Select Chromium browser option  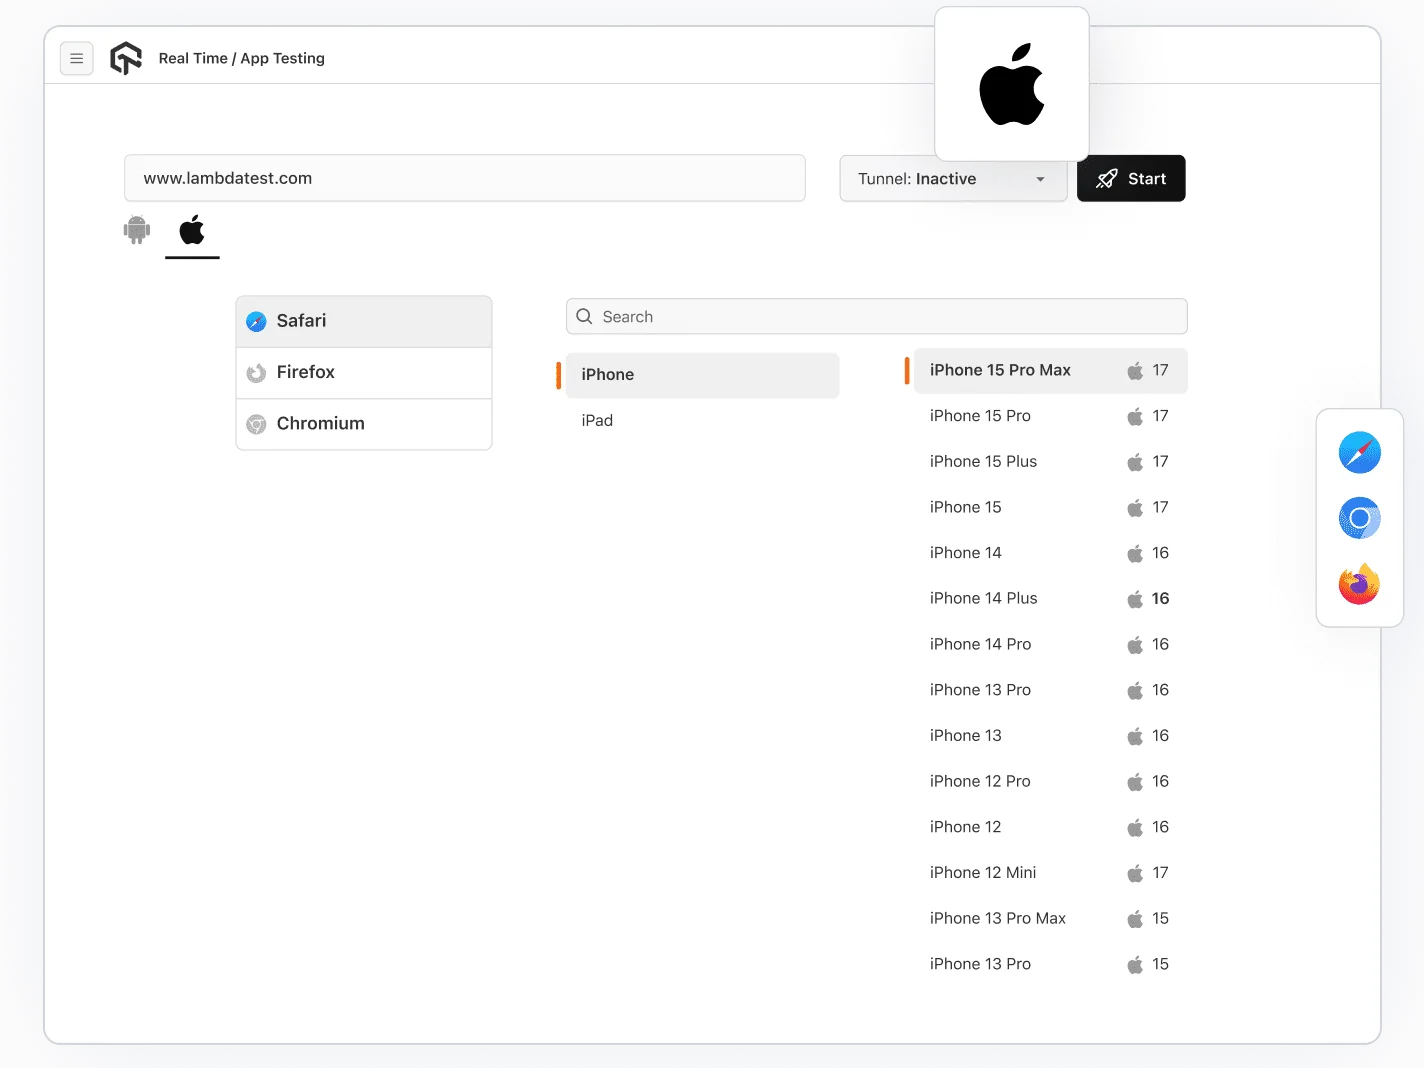click(x=363, y=423)
